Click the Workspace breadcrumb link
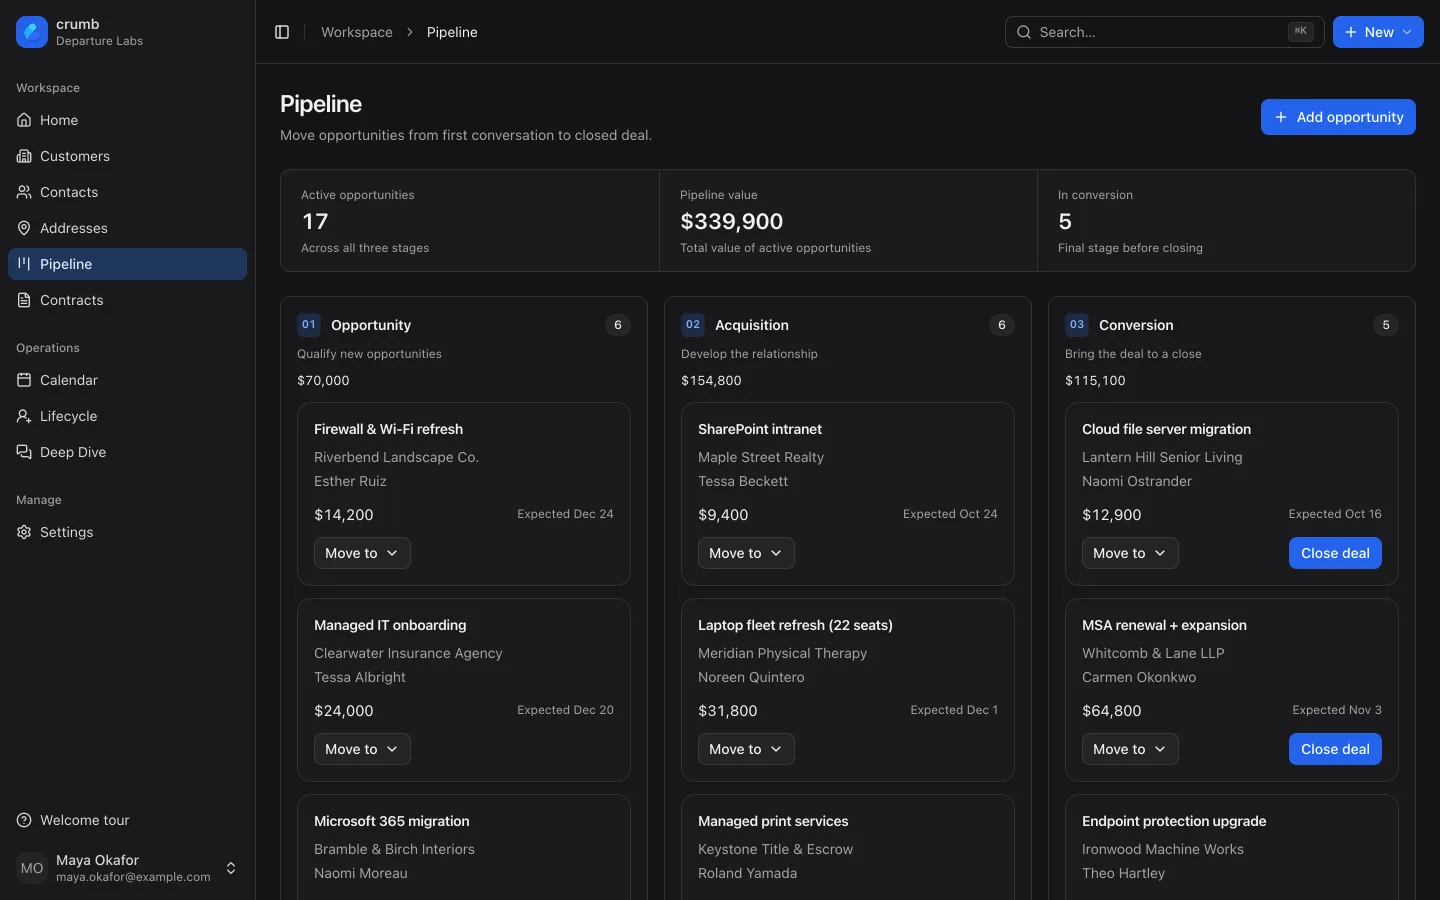This screenshot has width=1440, height=900. click(x=357, y=32)
